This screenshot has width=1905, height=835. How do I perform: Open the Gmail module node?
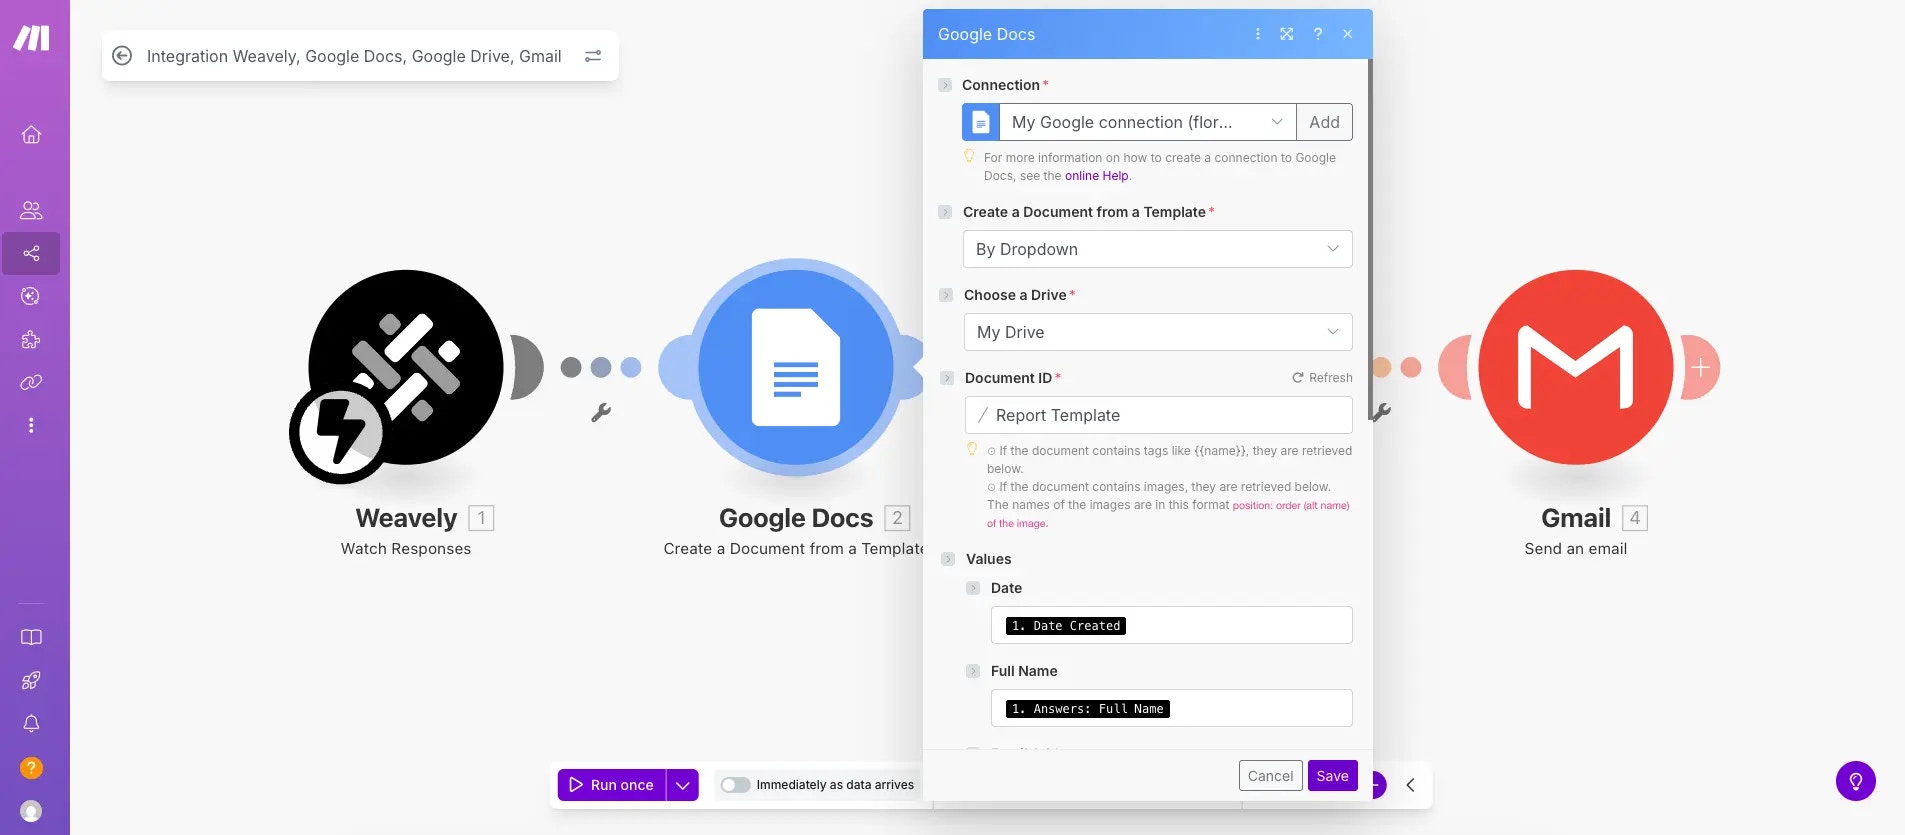click(x=1576, y=367)
